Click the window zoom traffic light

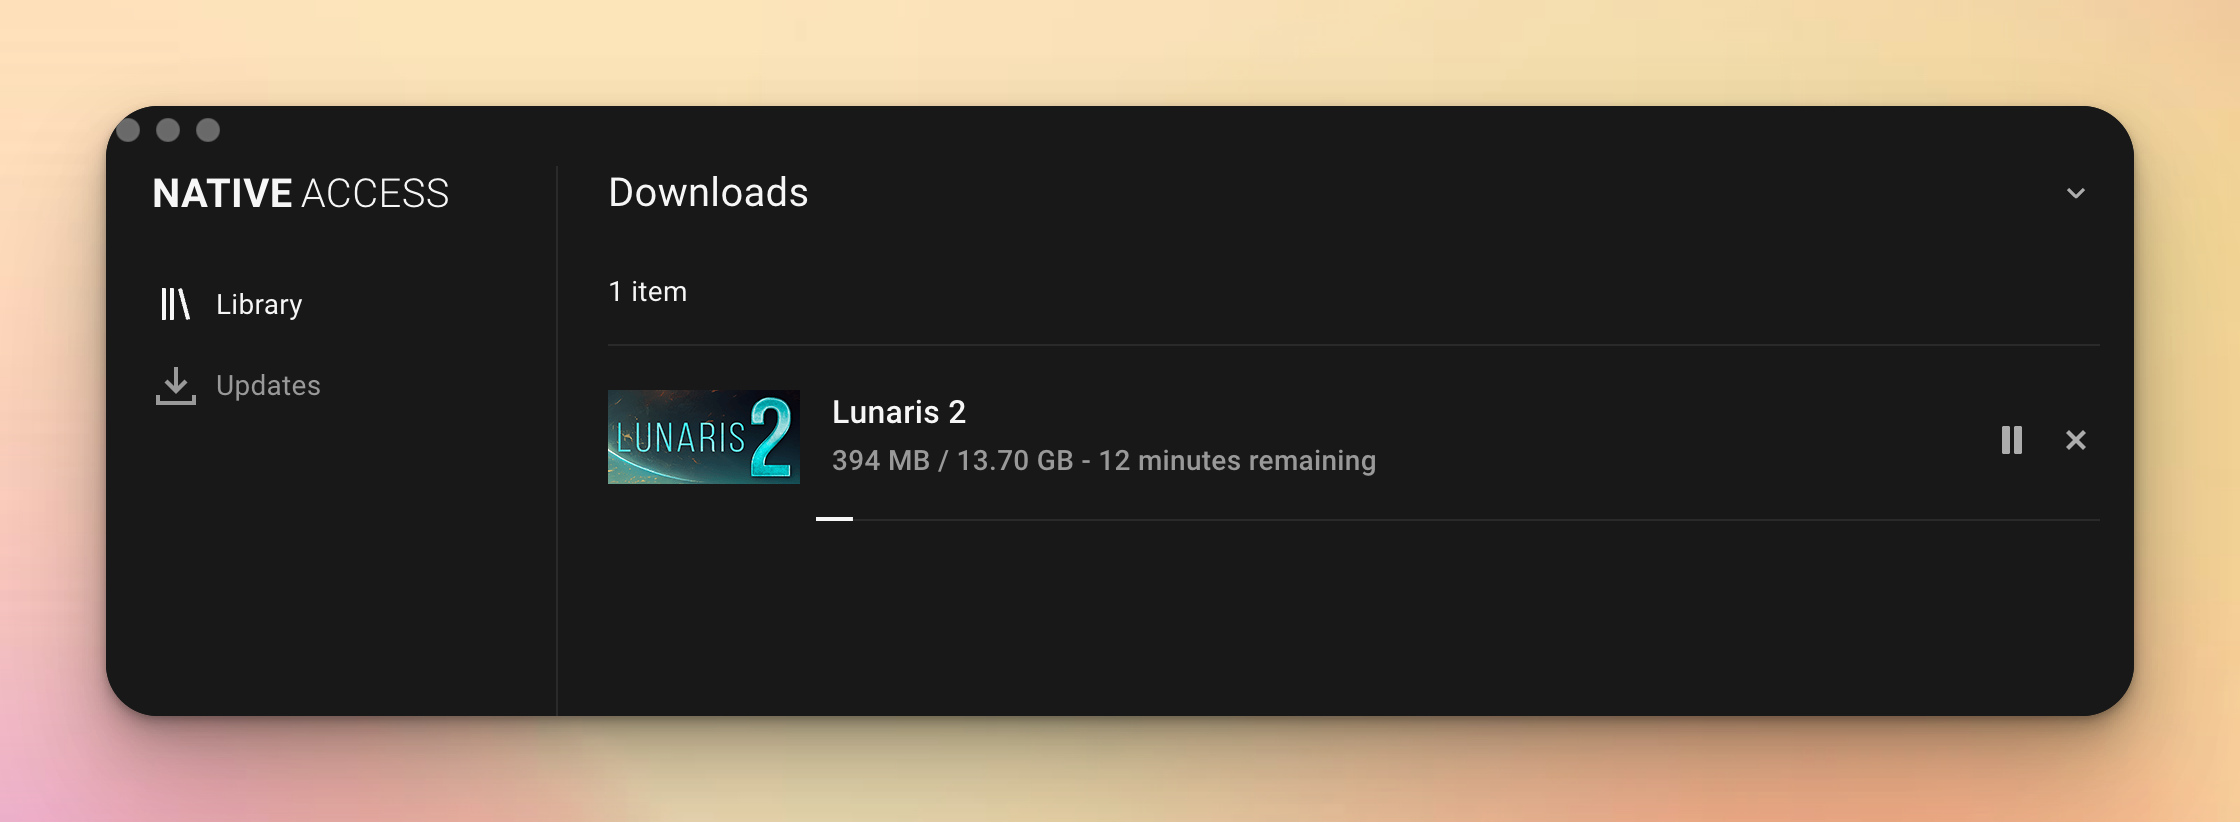point(208,130)
